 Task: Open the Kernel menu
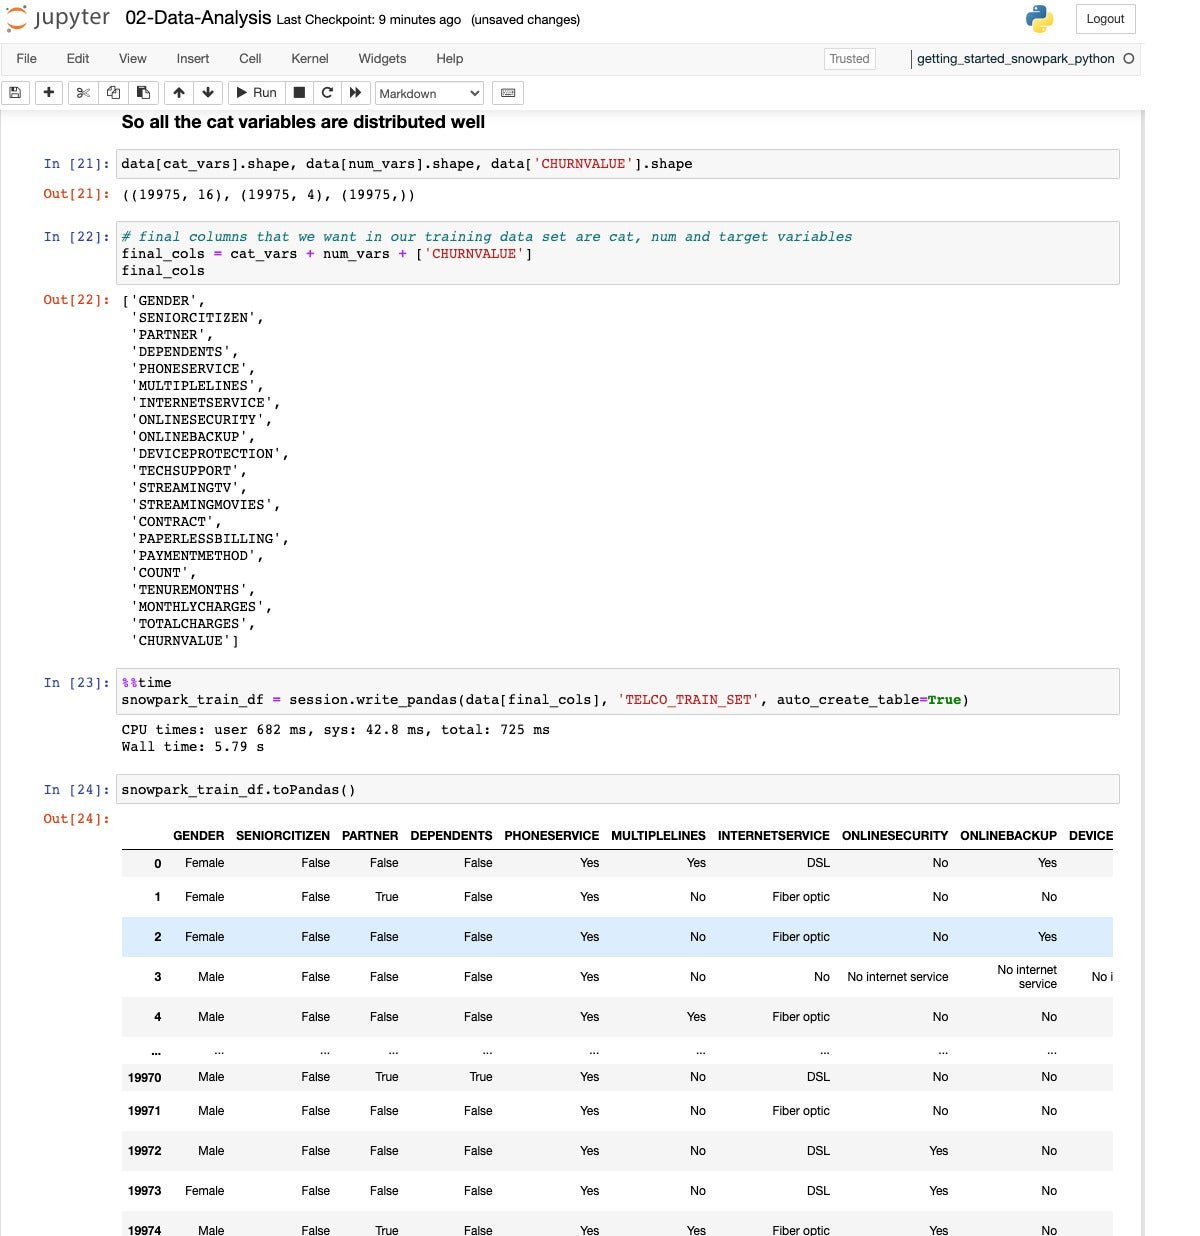click(x=309, y=59)
